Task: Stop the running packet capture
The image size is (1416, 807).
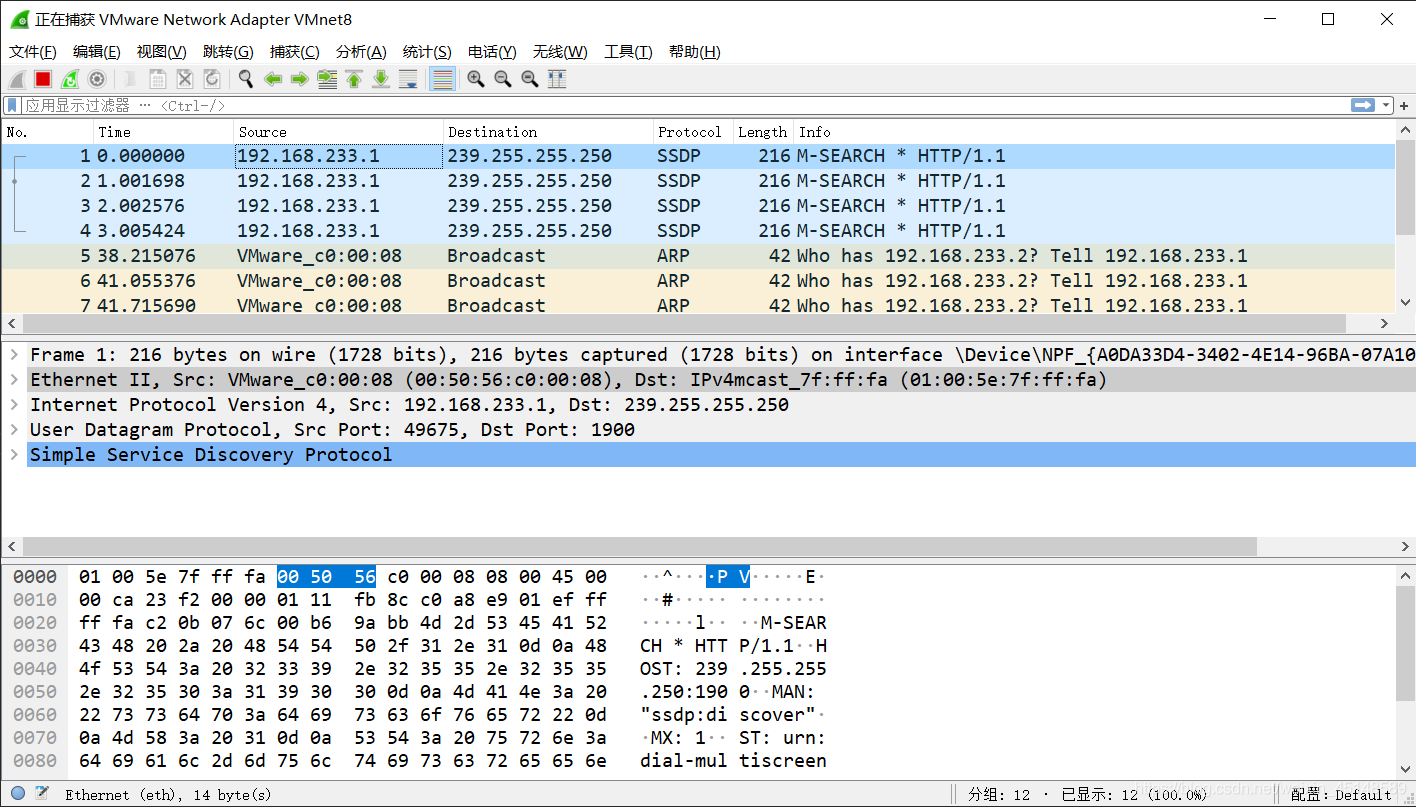Action: coord(43,79)
